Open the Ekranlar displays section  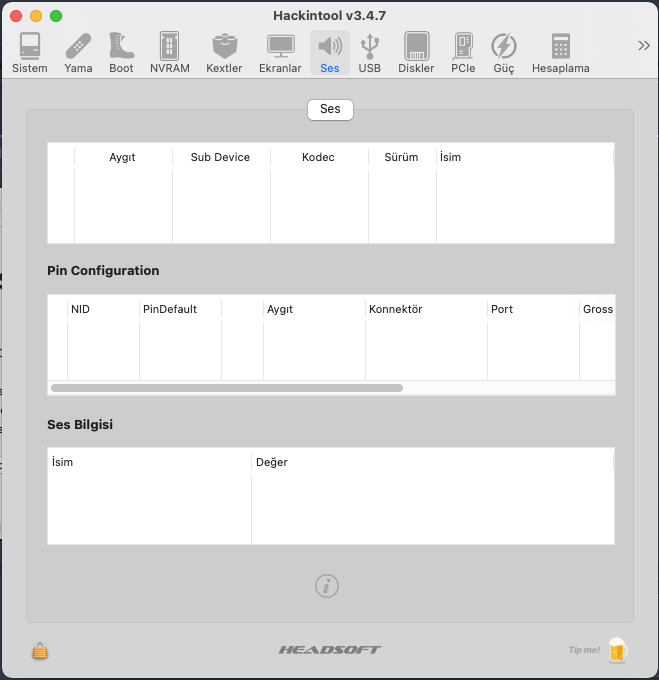pyautogui.click(x=280, y=52)
